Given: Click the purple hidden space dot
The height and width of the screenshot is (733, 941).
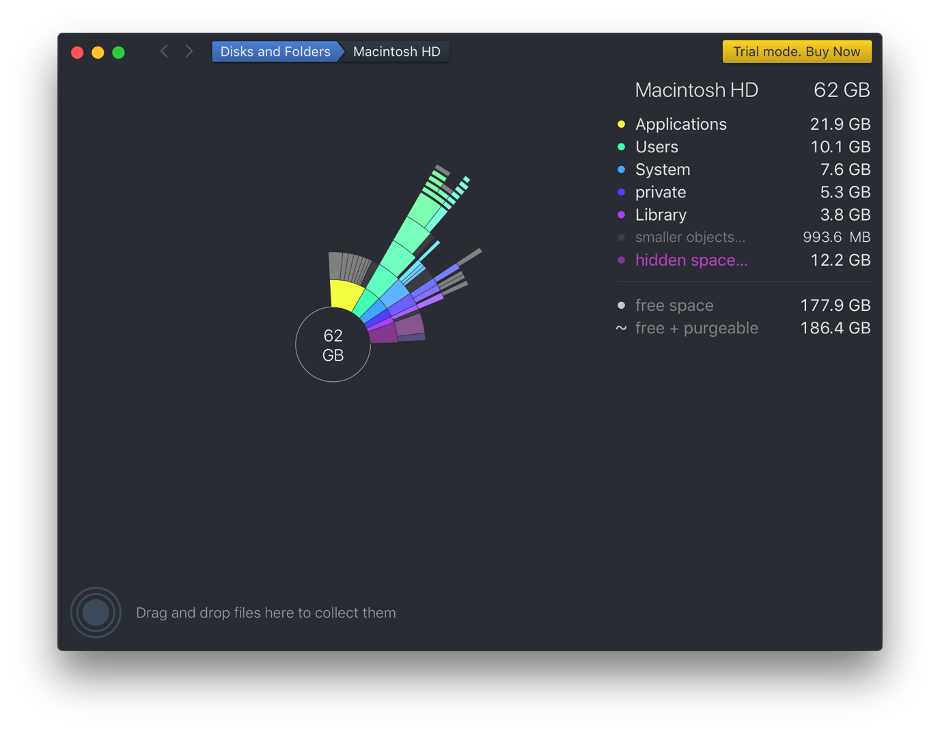Looking at the screenshot, I should [621, 260].
